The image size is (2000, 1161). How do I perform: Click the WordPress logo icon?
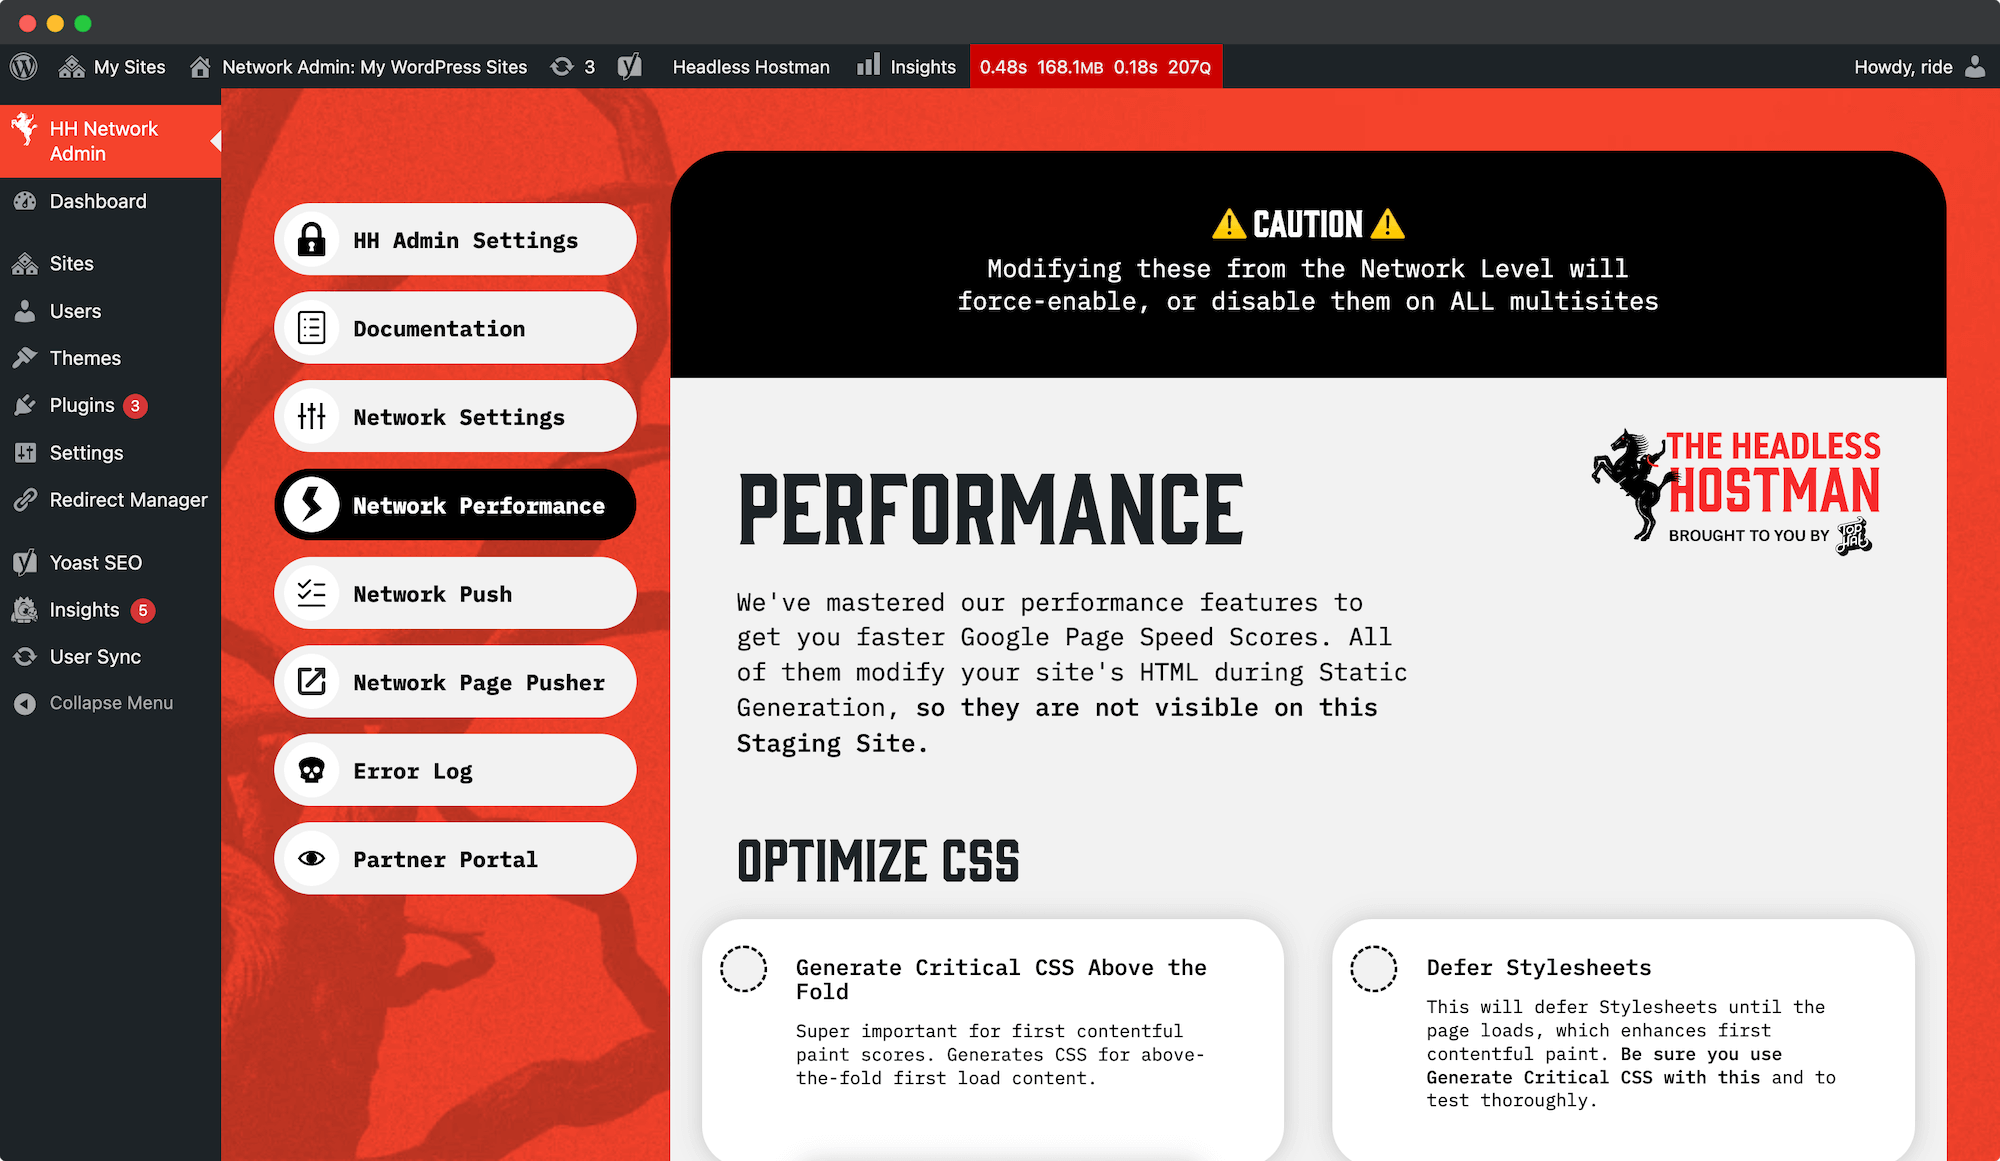24,67
